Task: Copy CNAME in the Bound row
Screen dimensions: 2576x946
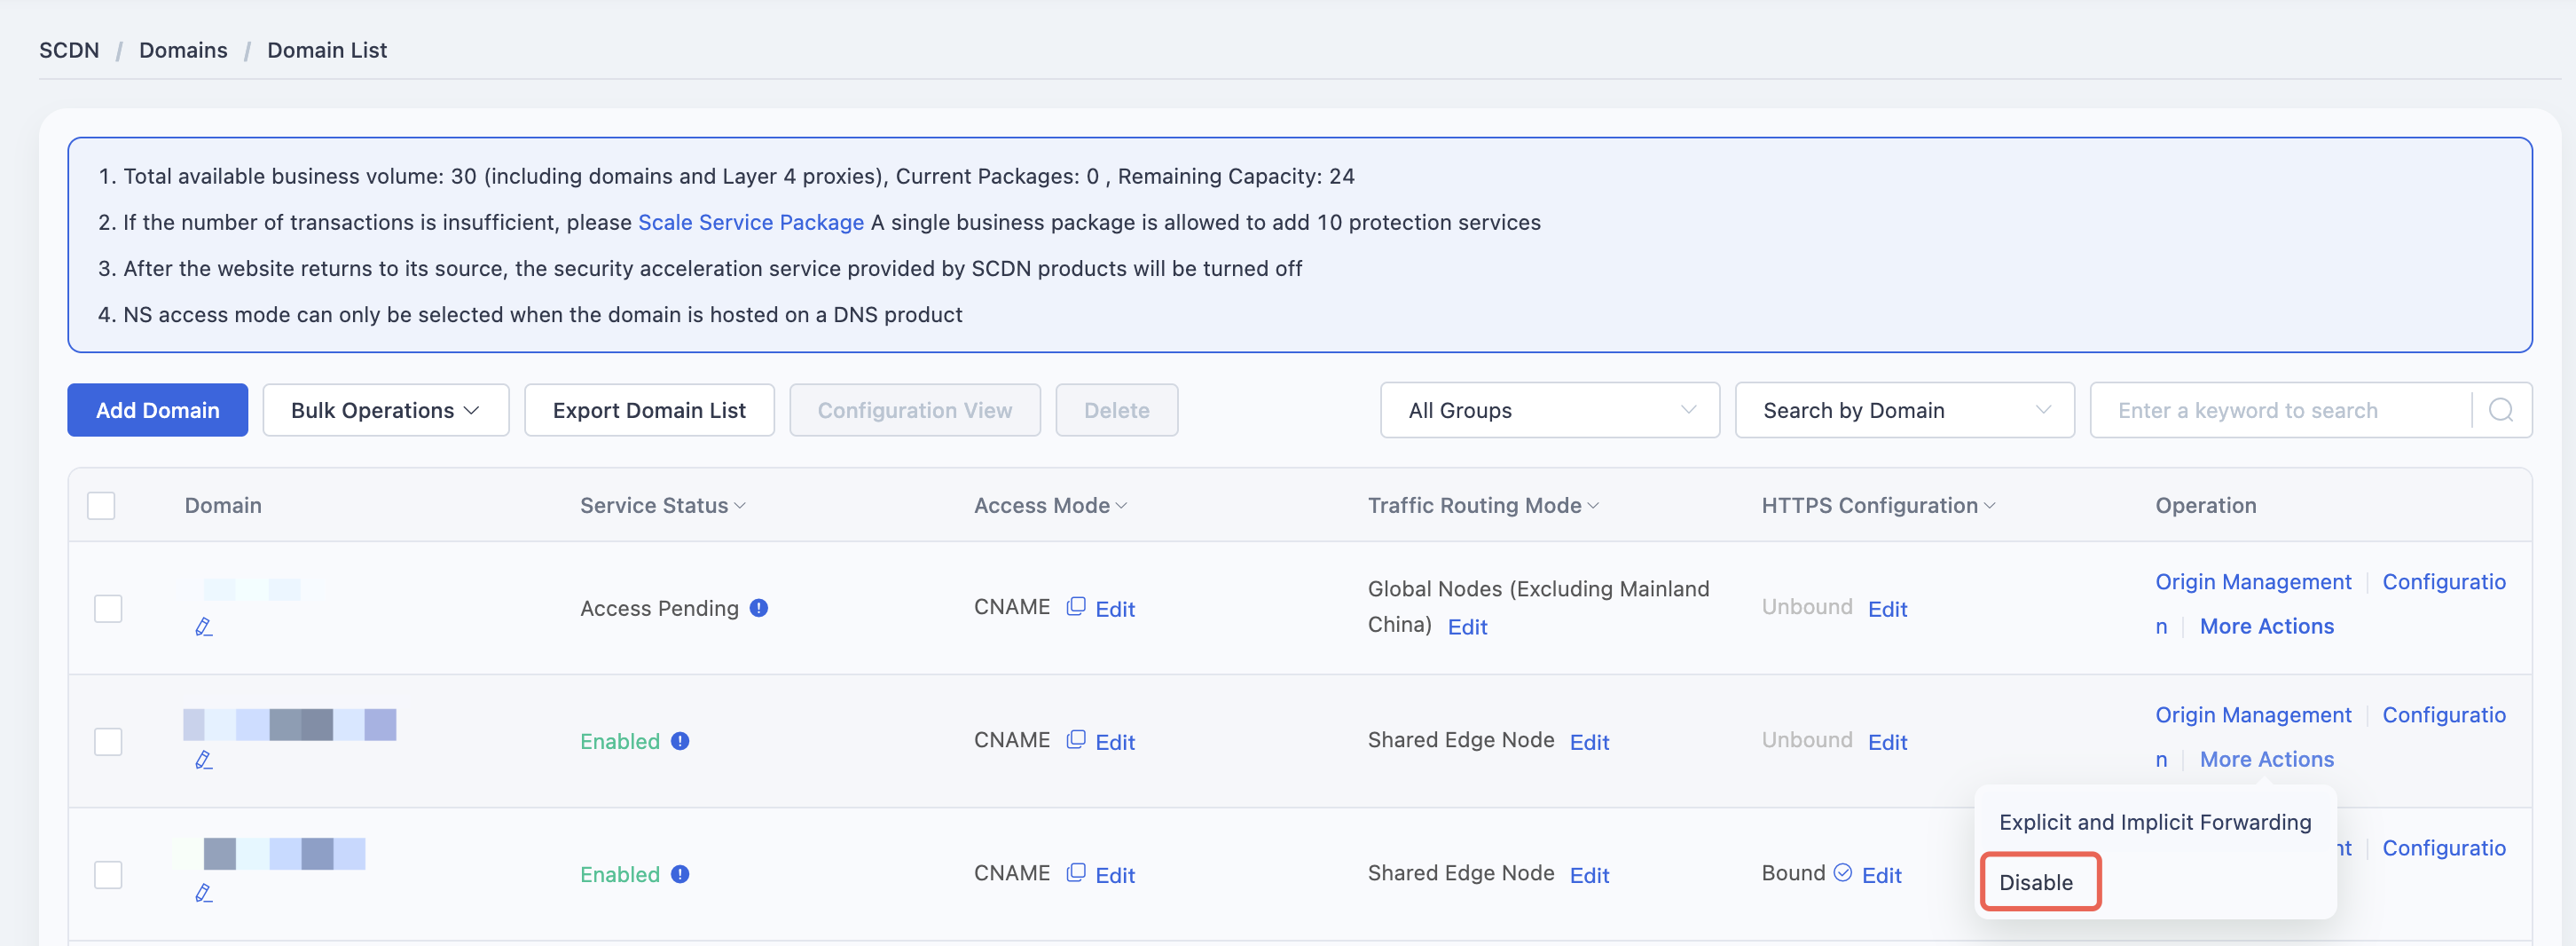Action: (x=1076, y=873)
